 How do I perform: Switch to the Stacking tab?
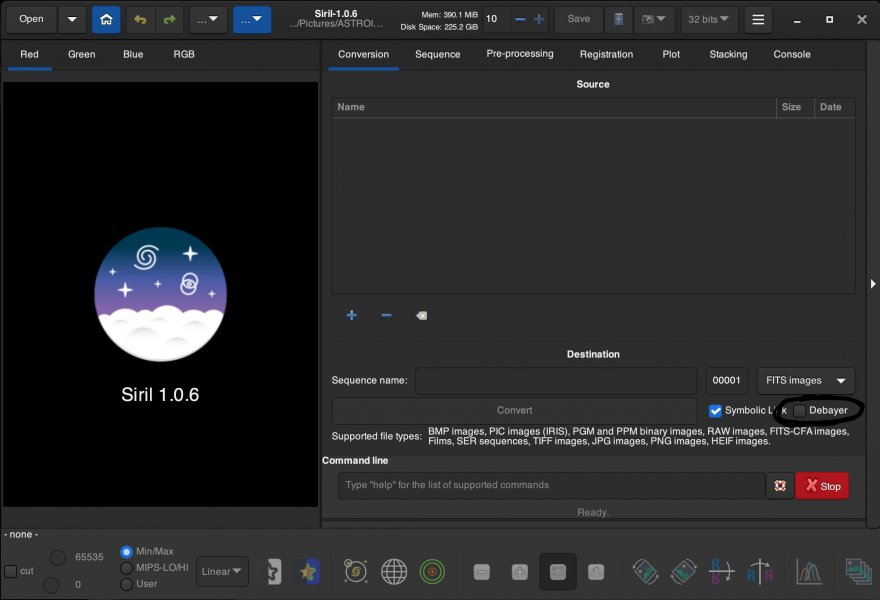728,54
